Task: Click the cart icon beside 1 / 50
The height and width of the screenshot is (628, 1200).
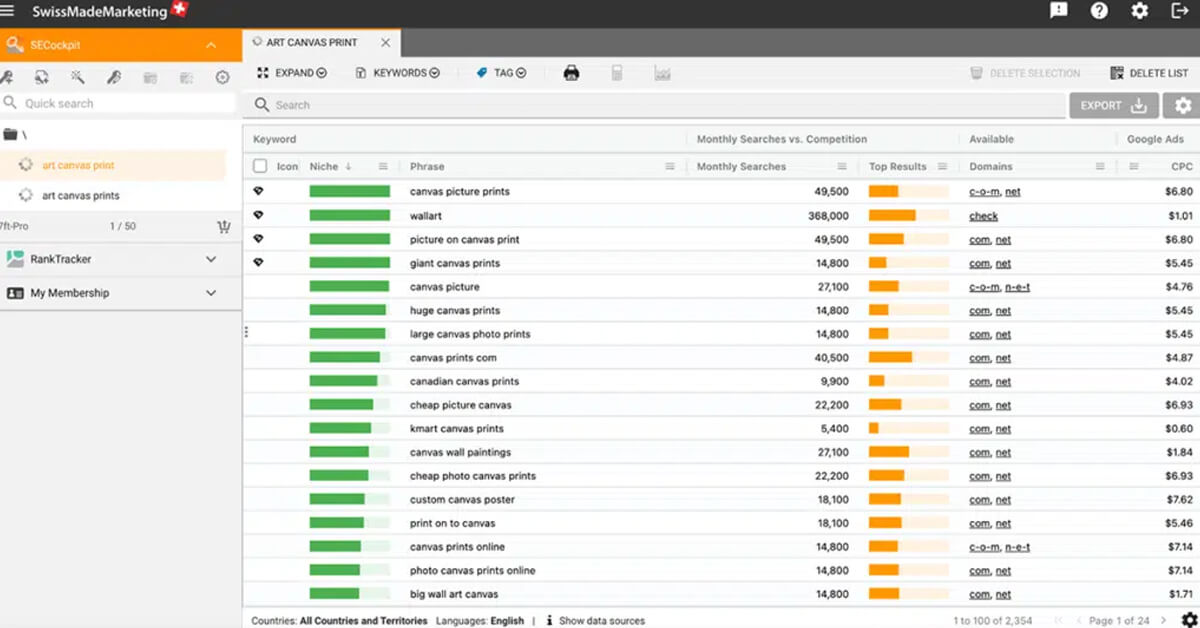Action: pyautogui.click(x=224, y=227)
